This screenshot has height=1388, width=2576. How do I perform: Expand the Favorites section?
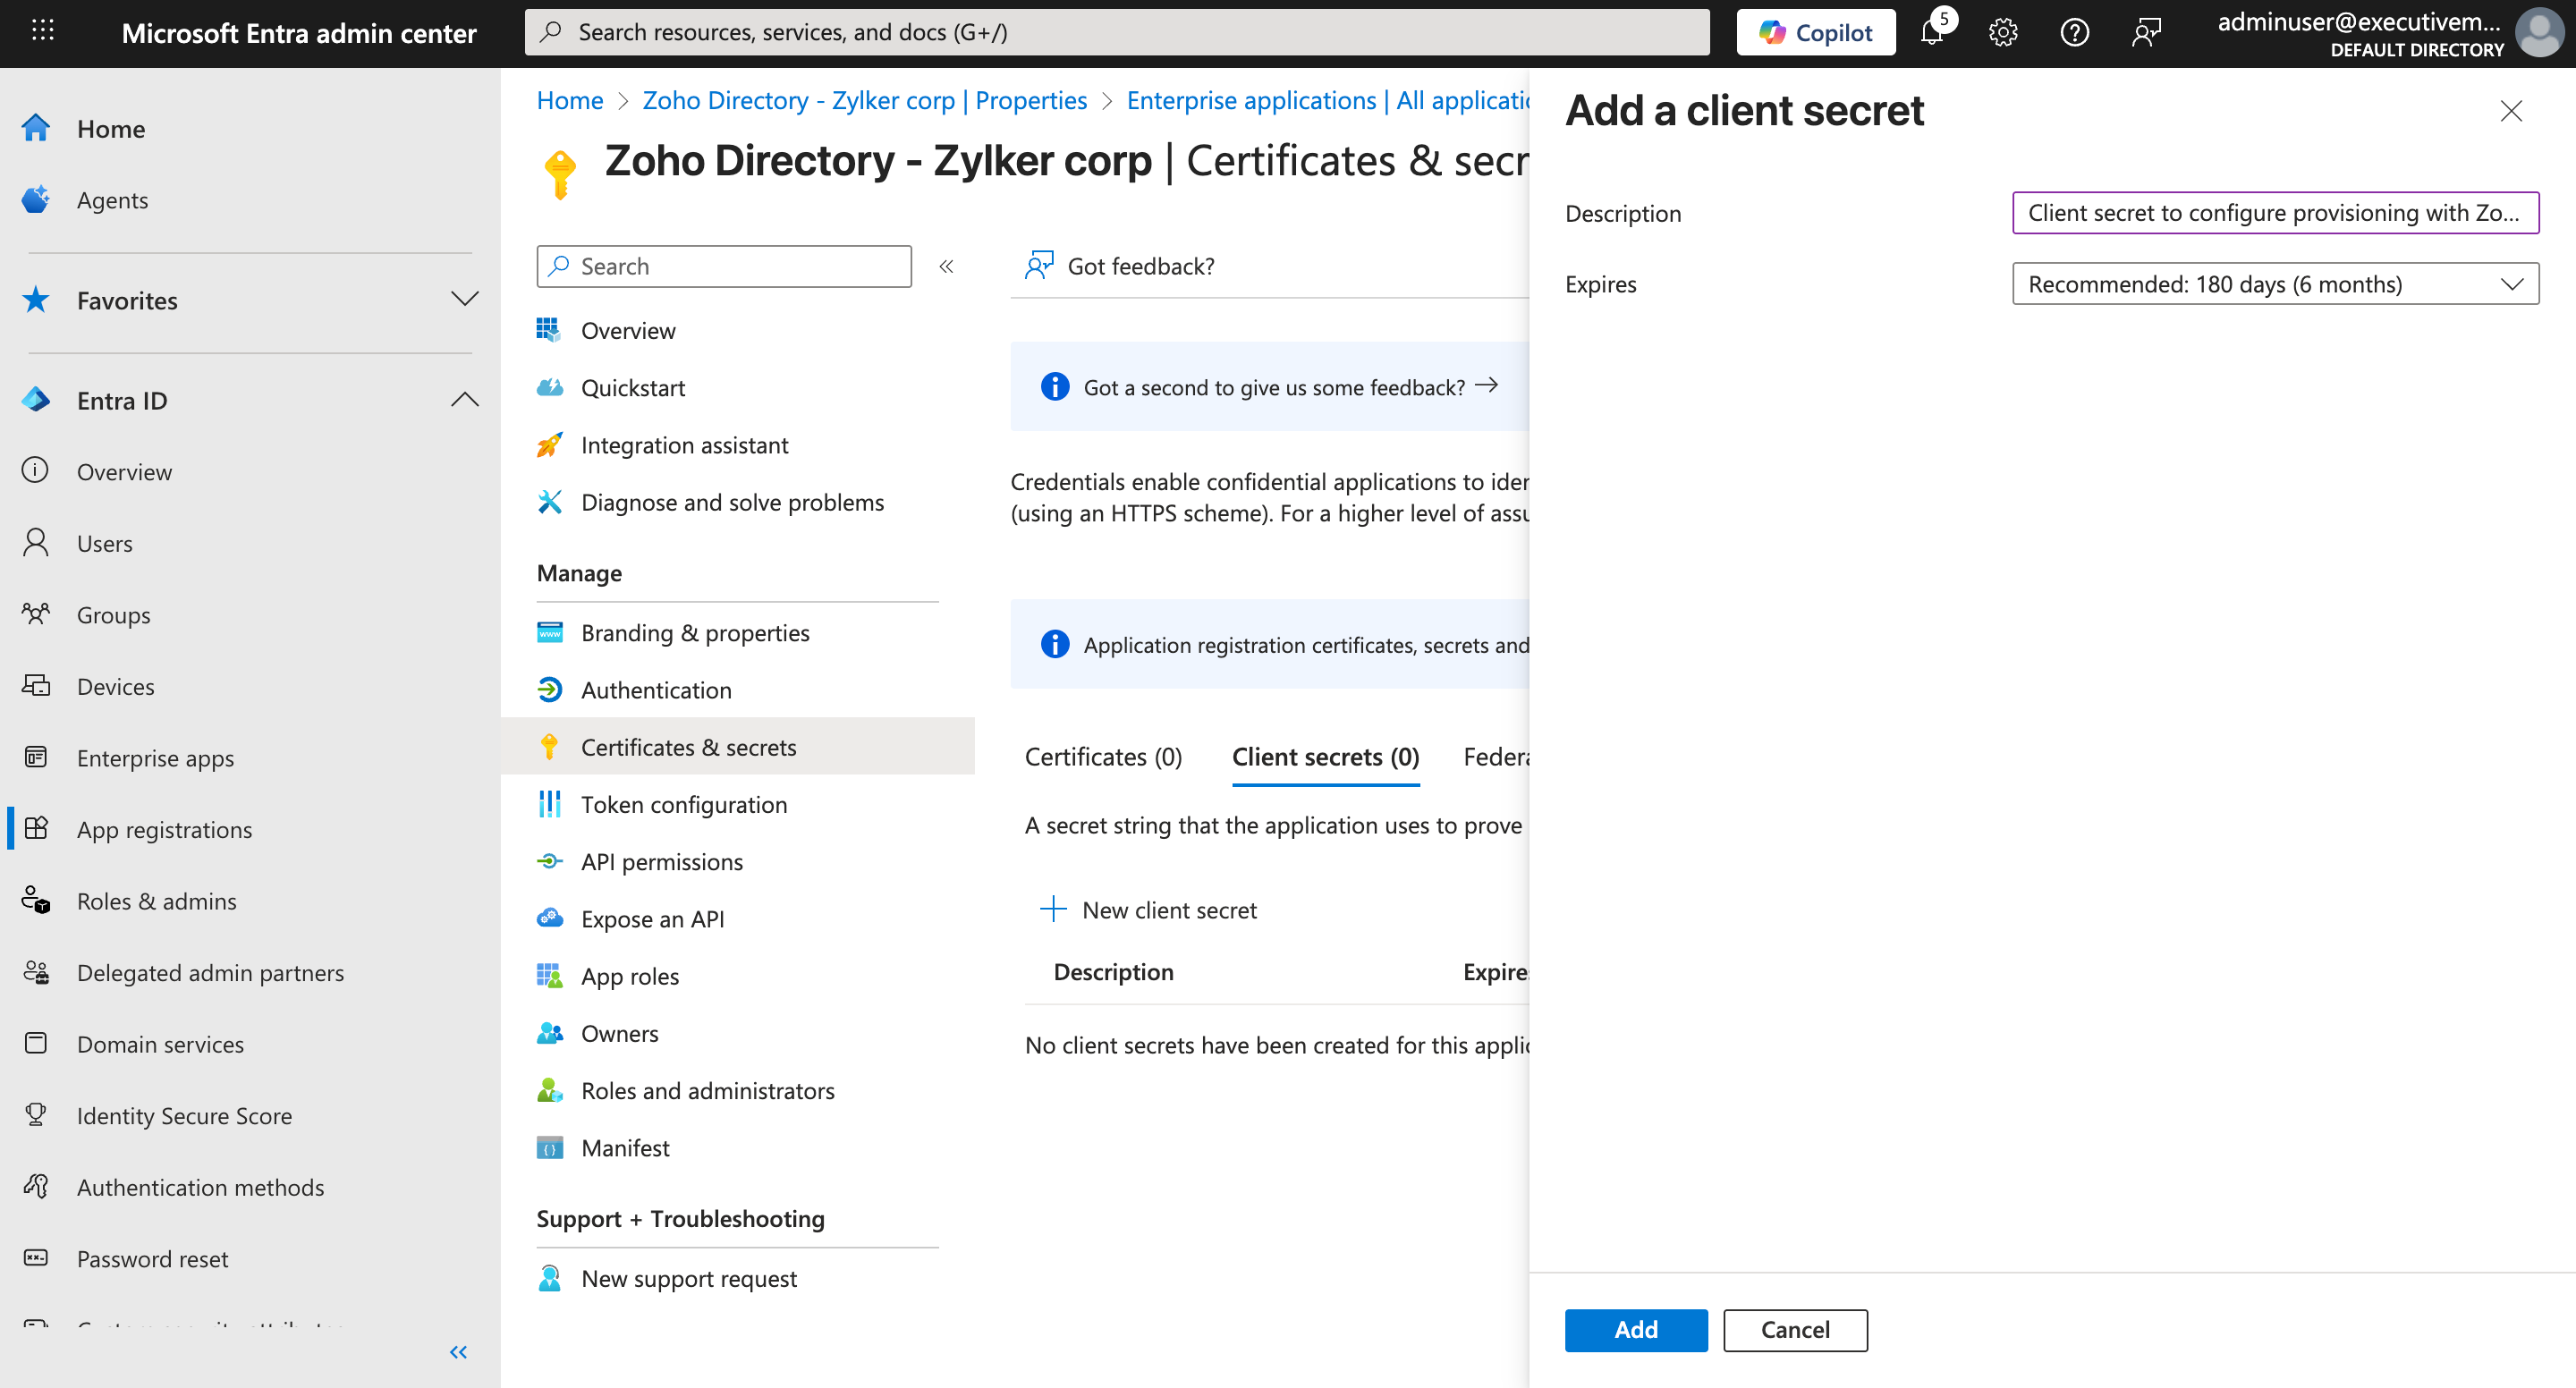[x=464, y=299]
